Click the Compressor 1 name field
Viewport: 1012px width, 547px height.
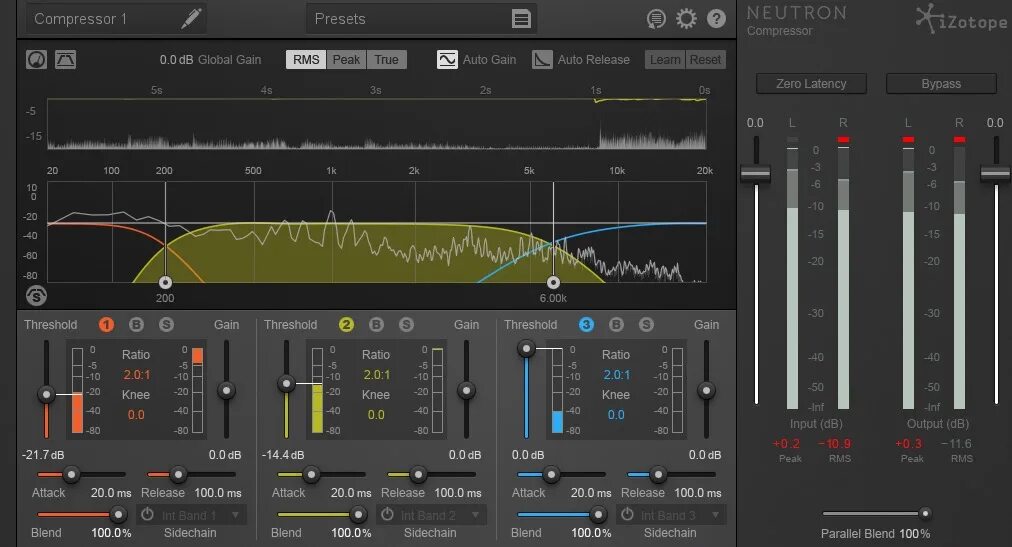(116, 19)
